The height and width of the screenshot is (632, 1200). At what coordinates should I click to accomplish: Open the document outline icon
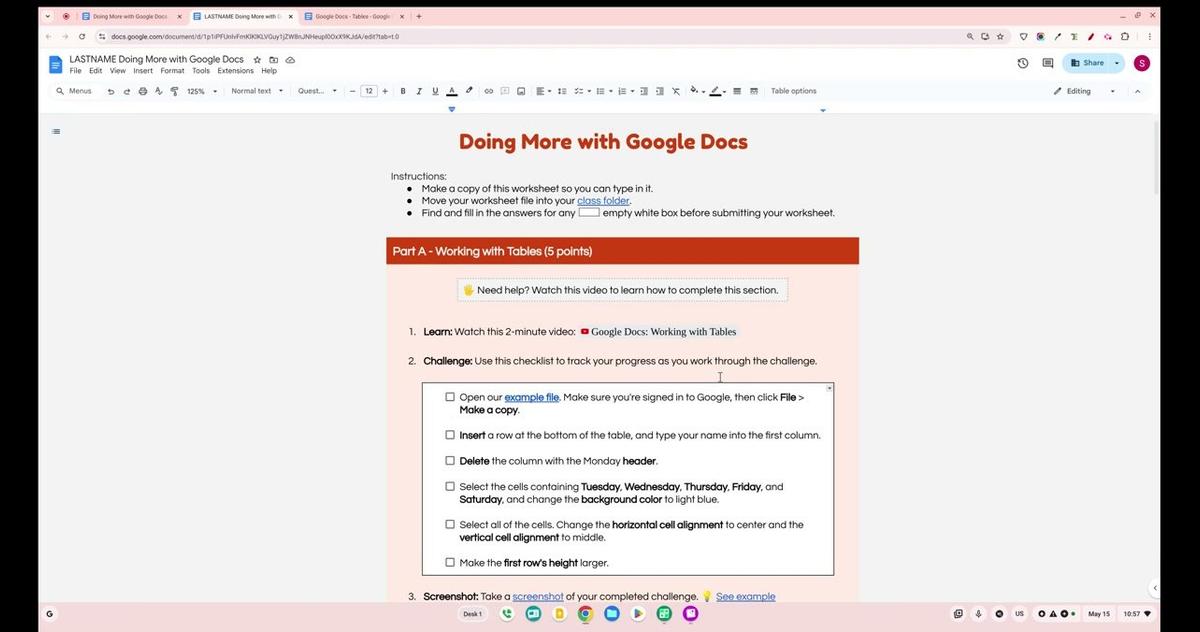56,131
